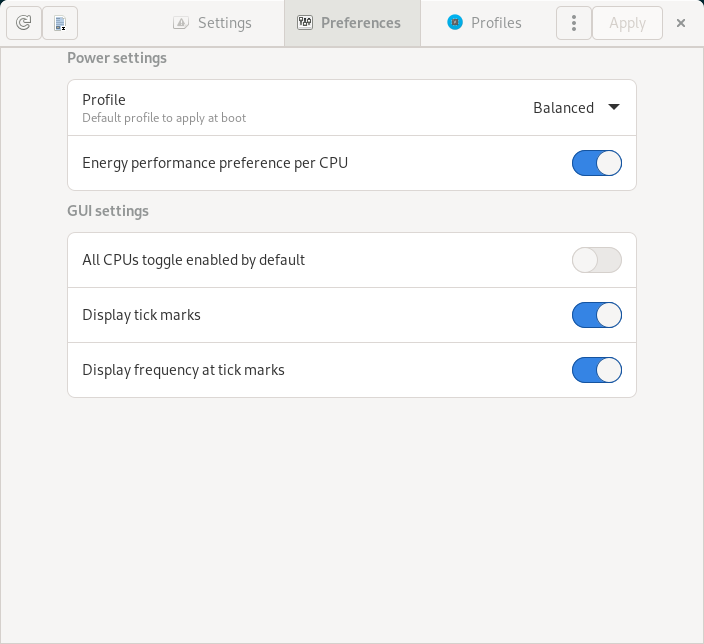Switch to the Settings tab
The image size is (704, 644).
coord(212,23)
